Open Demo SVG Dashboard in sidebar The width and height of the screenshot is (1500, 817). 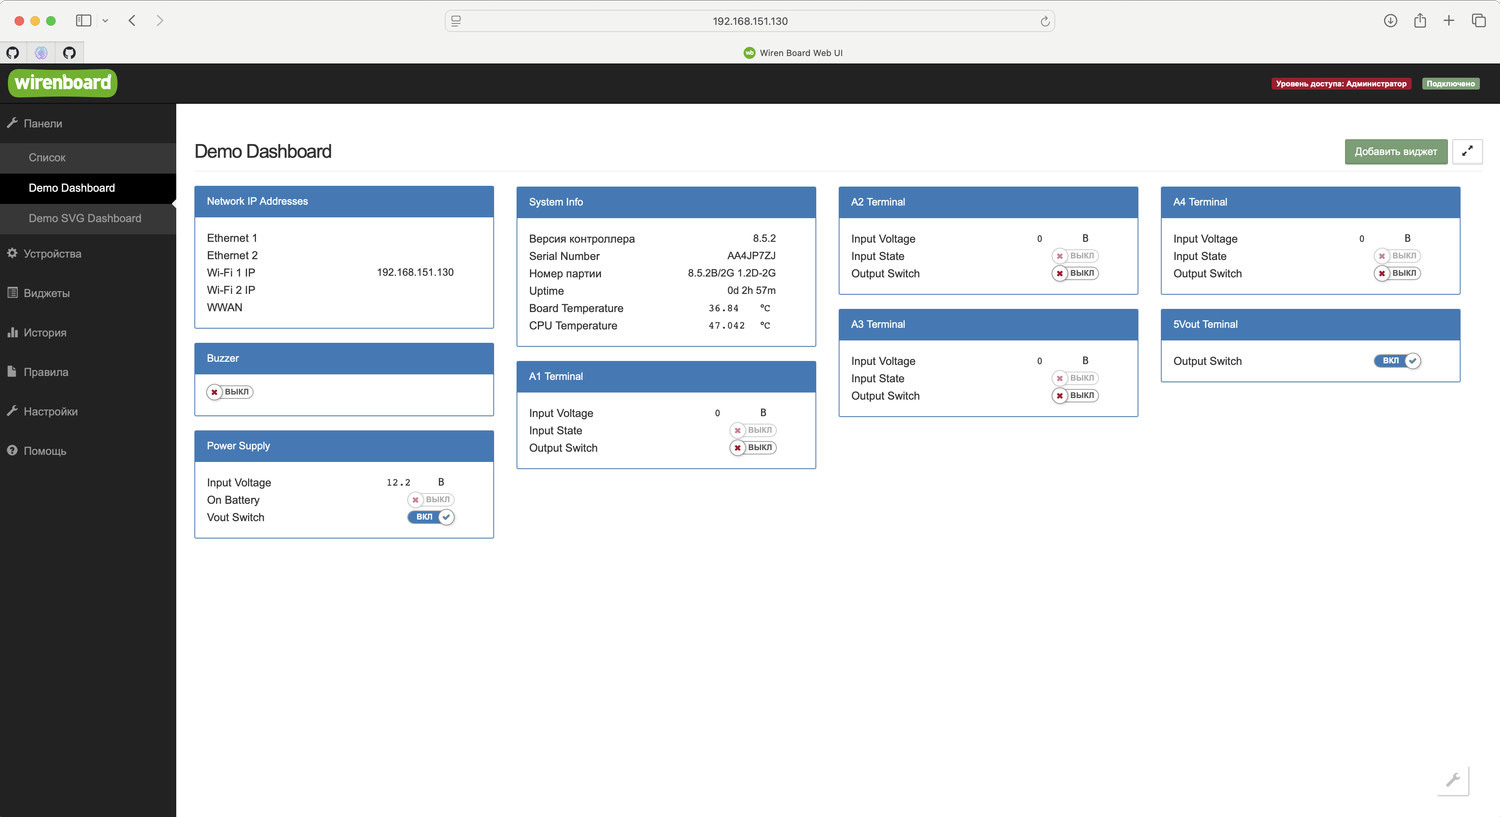[x=85, y=218]
